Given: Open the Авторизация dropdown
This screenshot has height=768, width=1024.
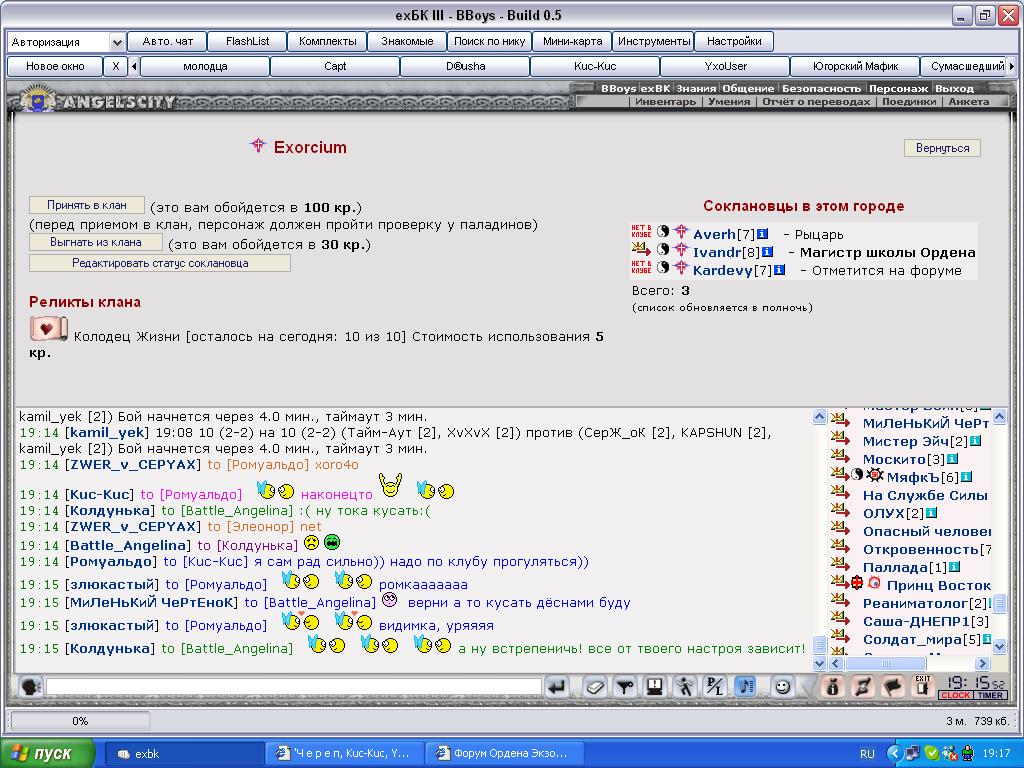Looking at the screenshot, I should coord(117,42).
